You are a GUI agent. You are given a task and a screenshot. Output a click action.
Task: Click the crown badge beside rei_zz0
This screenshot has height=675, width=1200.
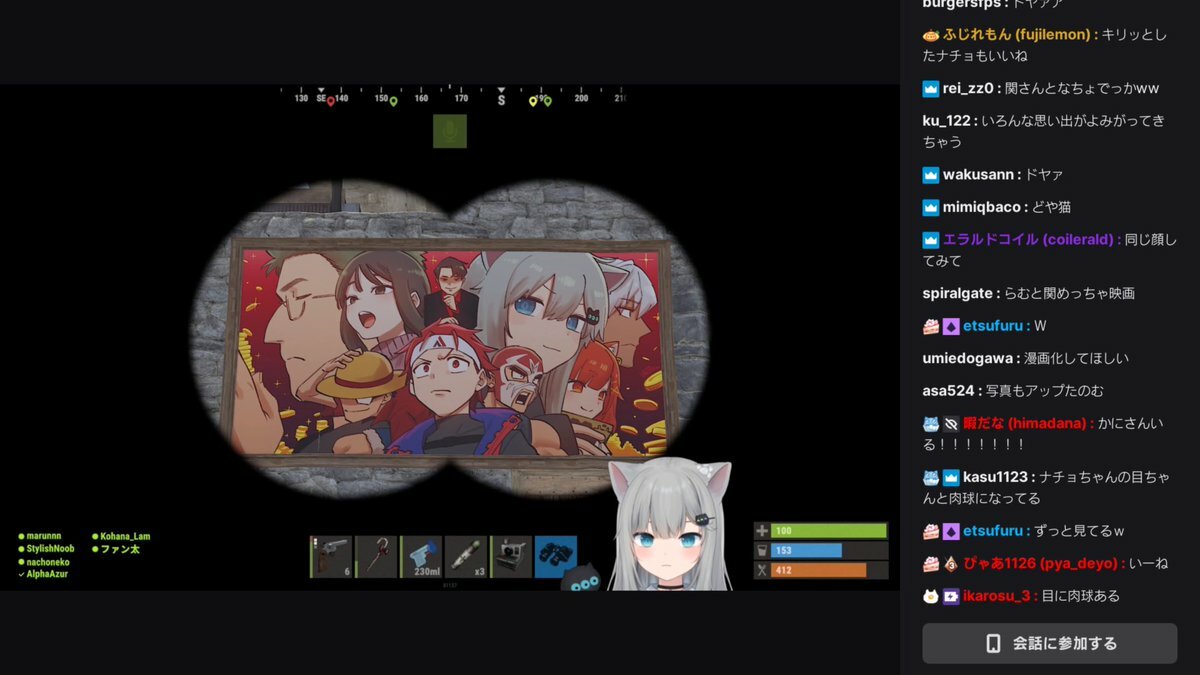[x=931, y=88]
